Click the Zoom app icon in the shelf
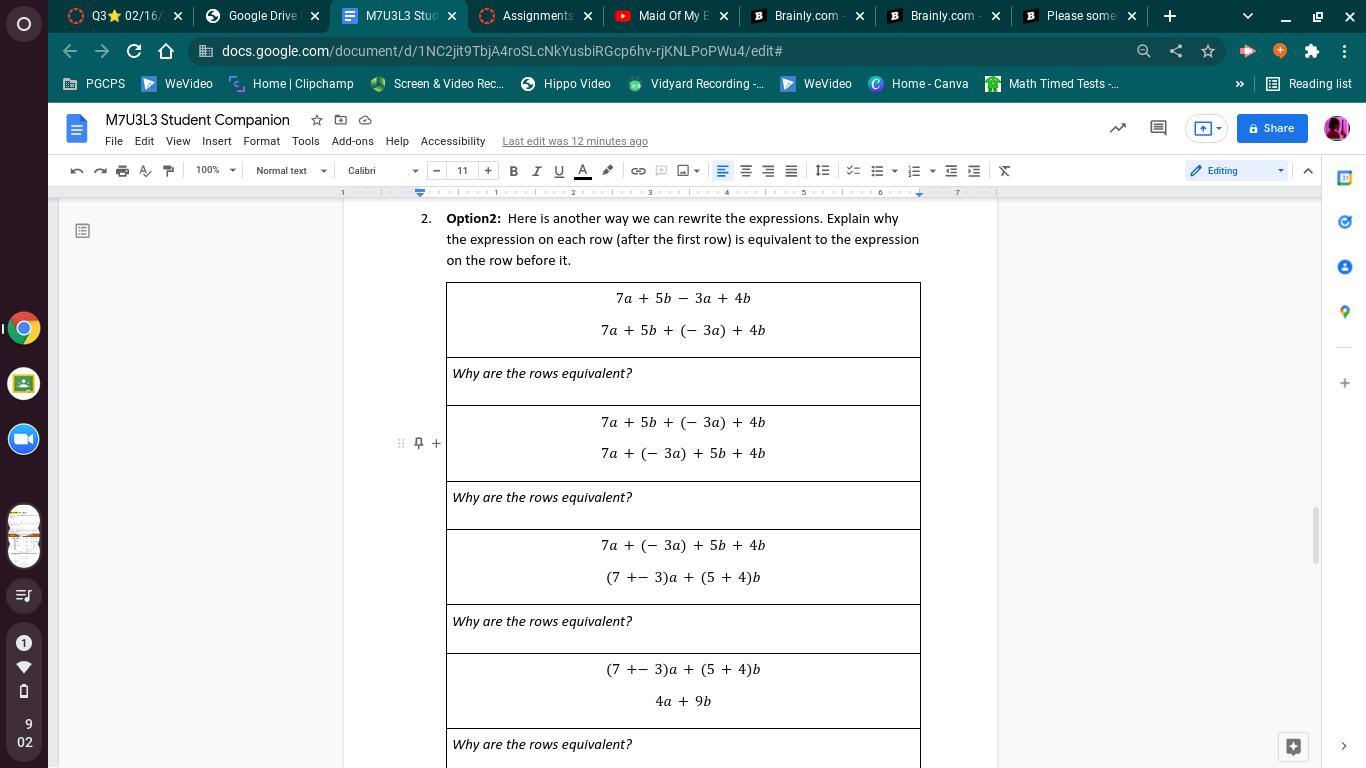 [x=24, y=439]
